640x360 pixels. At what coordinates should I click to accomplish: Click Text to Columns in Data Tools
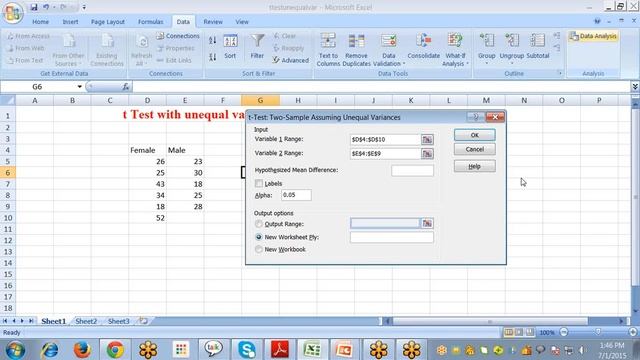(328, 50)
